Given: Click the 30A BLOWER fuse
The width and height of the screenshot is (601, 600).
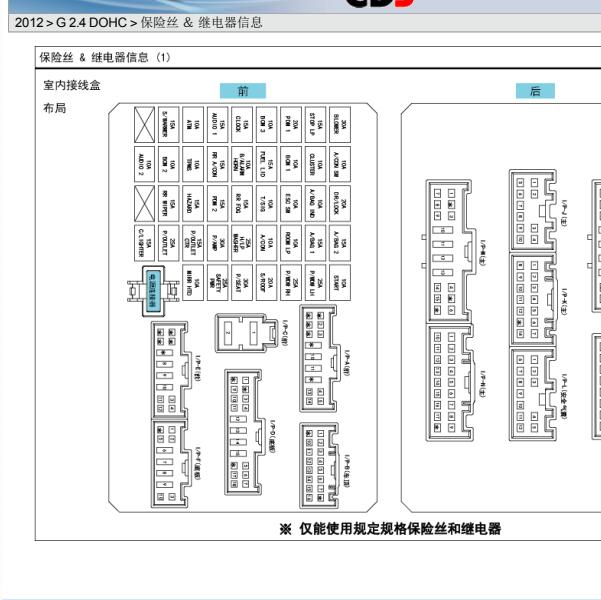Looking at the screenshot, I should pyautogui.click(x=340, y=125).
